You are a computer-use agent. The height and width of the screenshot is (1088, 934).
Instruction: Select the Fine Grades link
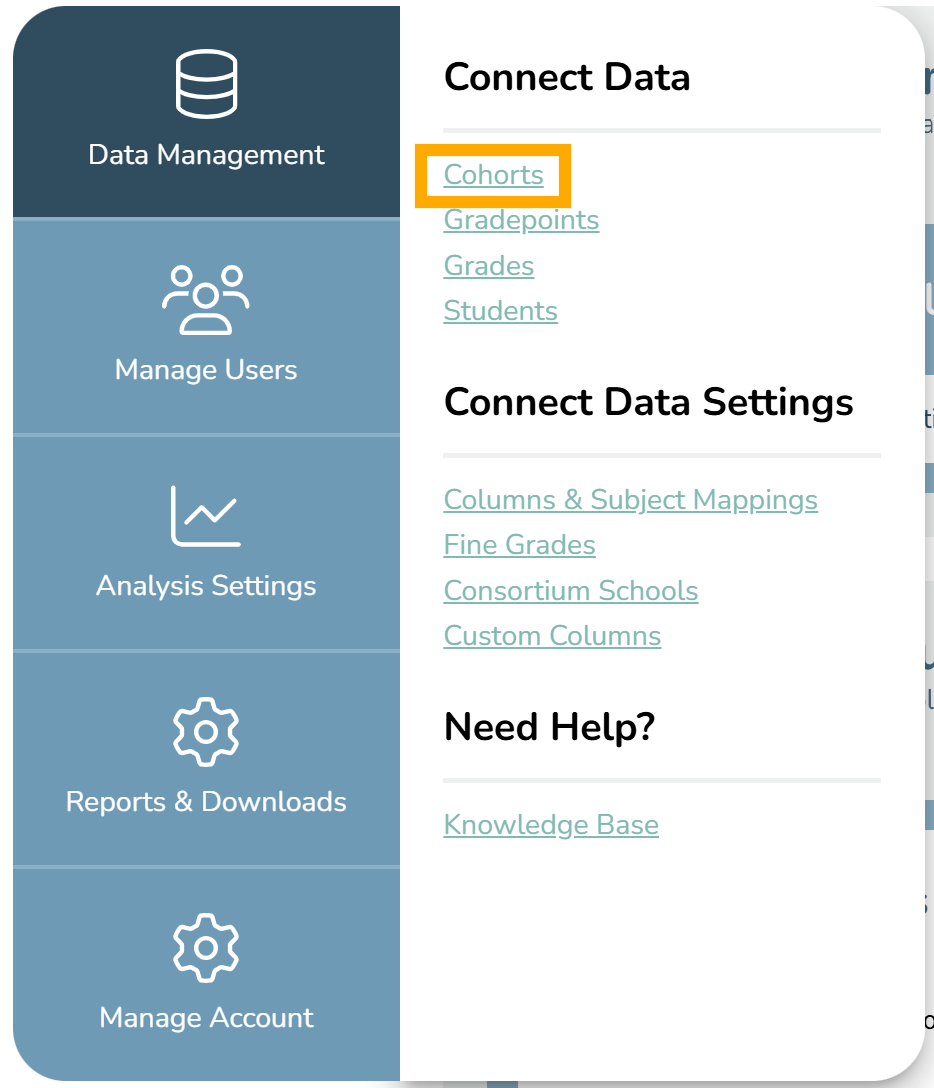pyautogui.click(x=519, y=545)
